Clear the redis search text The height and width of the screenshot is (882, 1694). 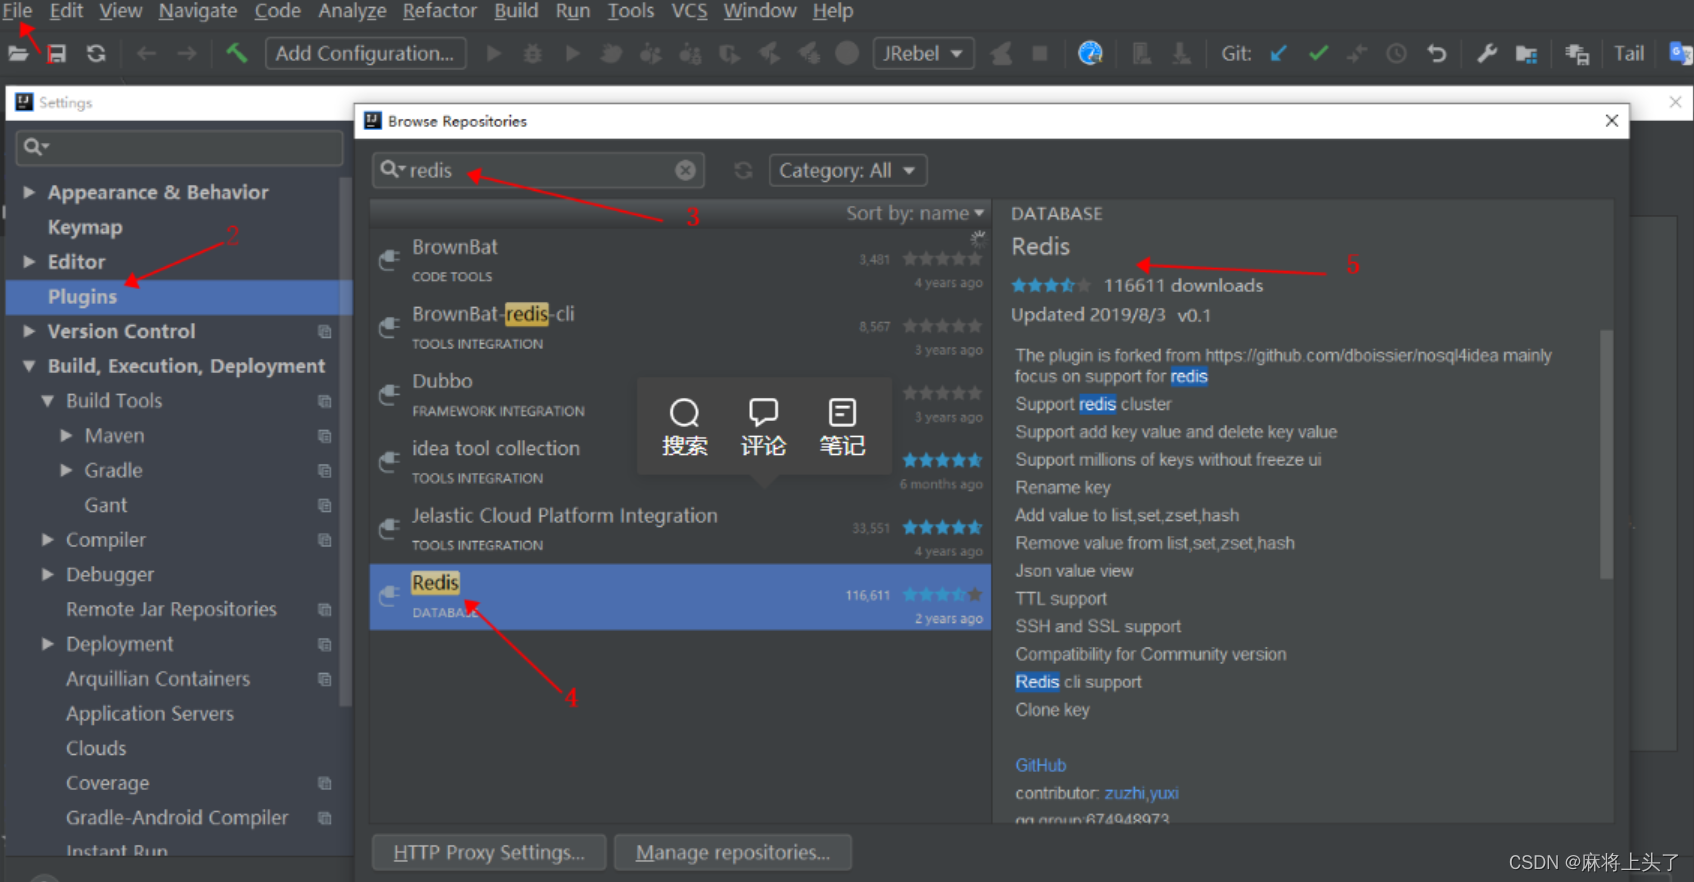(685, 170)
